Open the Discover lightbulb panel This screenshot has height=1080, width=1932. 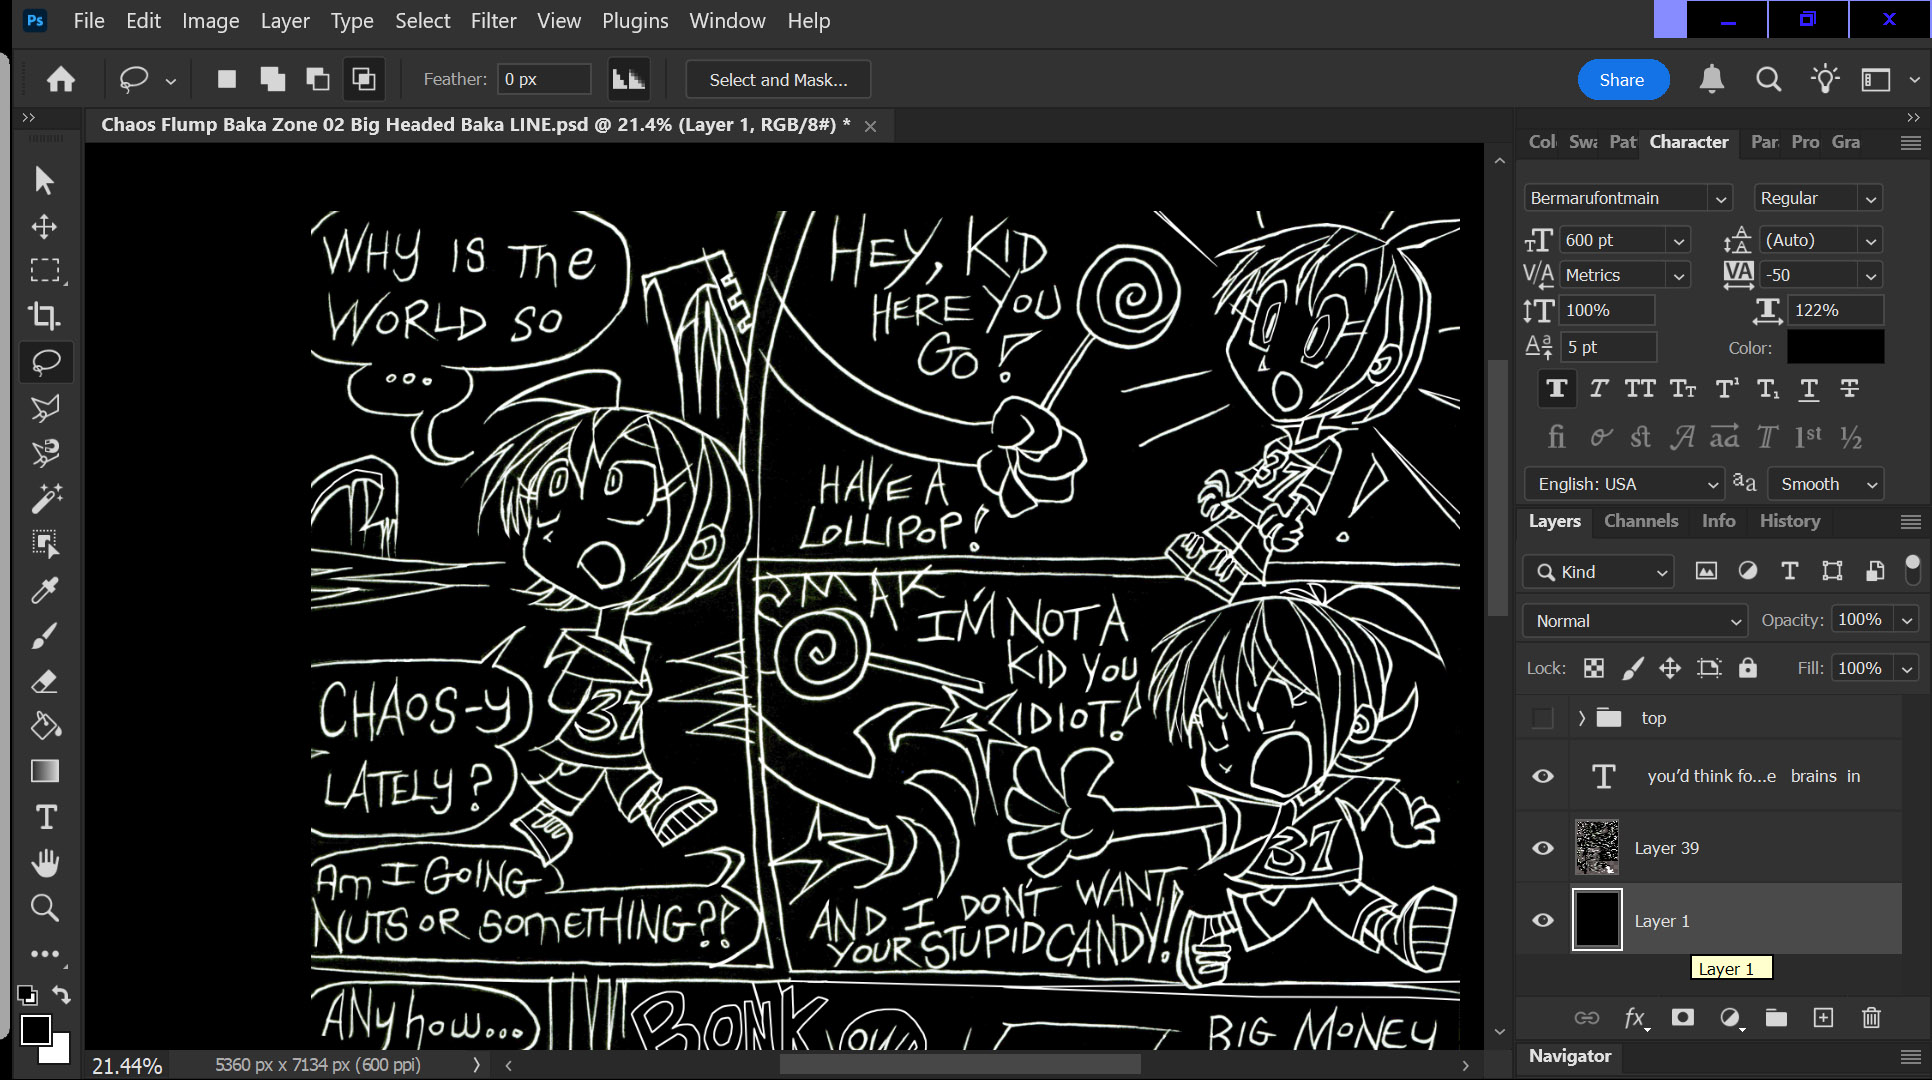click(x=1825, y=79)
